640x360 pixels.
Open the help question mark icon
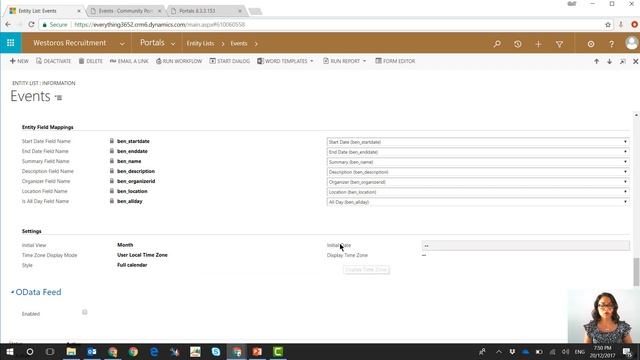(611, 44)
